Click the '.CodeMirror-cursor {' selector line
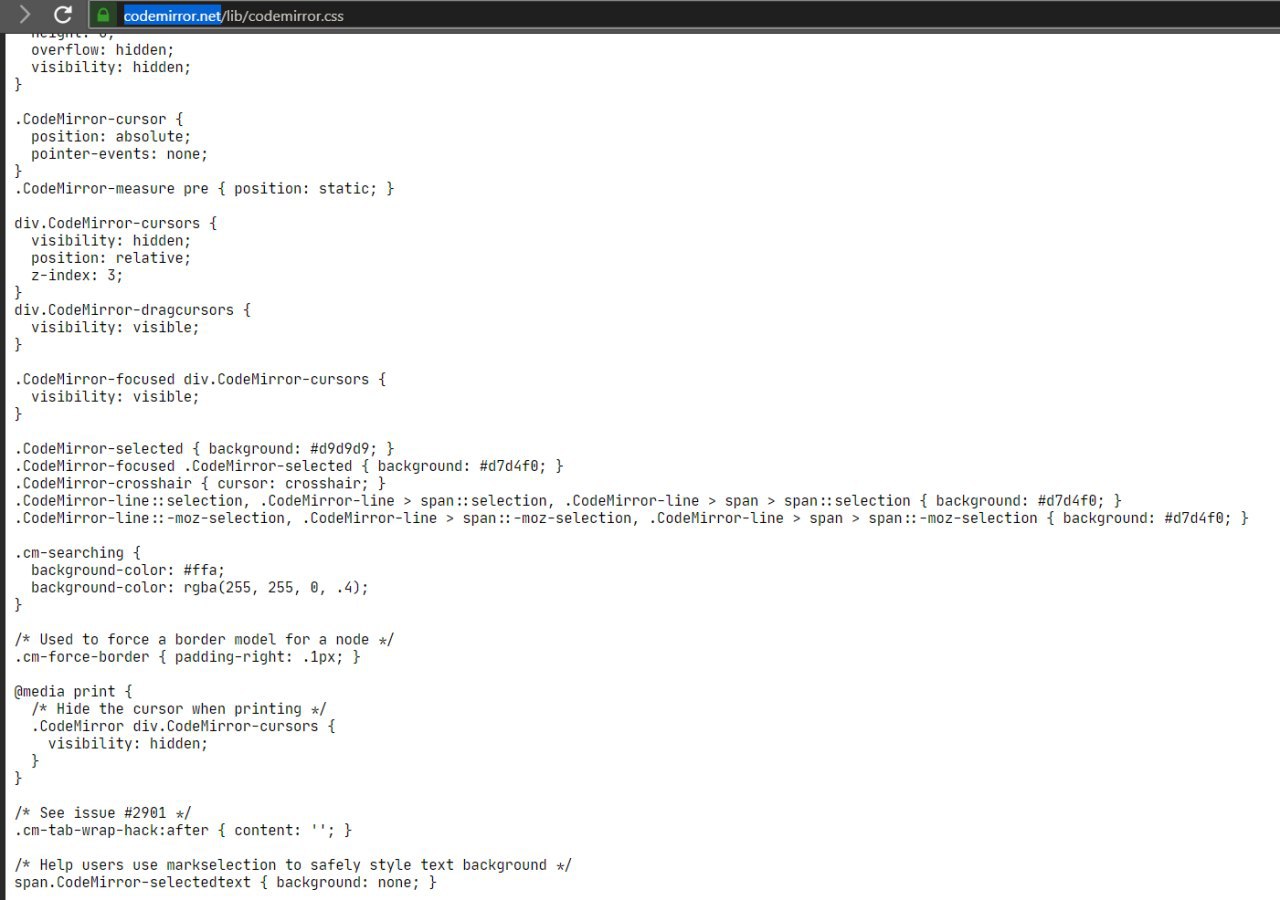 tap(99, 119)
